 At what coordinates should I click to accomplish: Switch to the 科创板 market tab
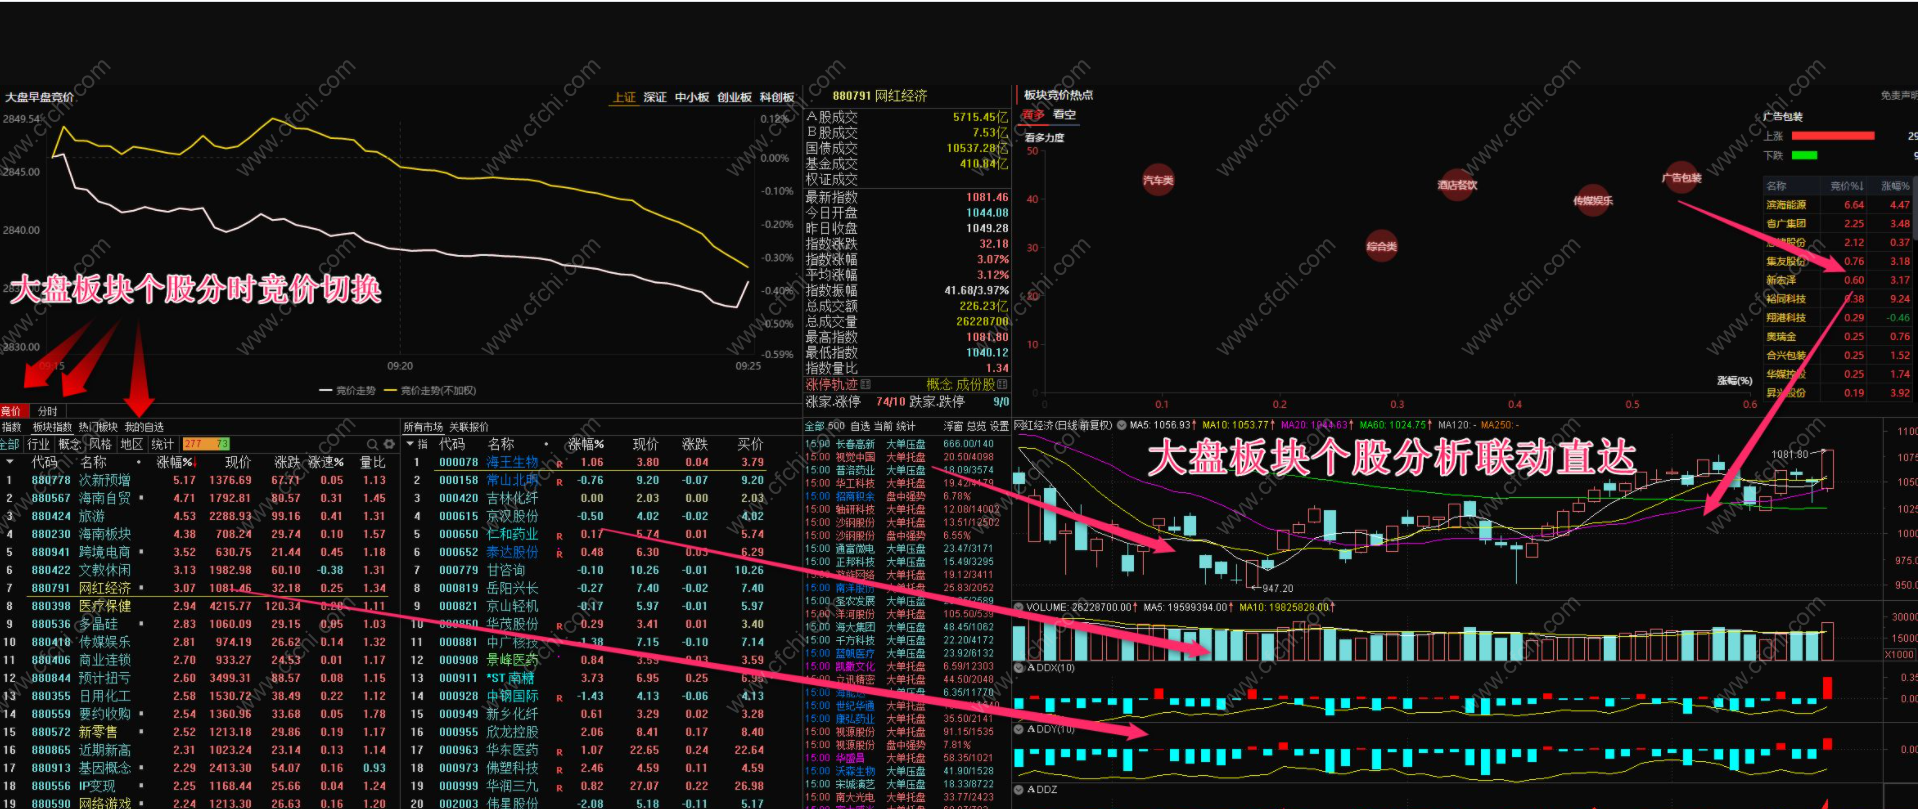point(777,97)
